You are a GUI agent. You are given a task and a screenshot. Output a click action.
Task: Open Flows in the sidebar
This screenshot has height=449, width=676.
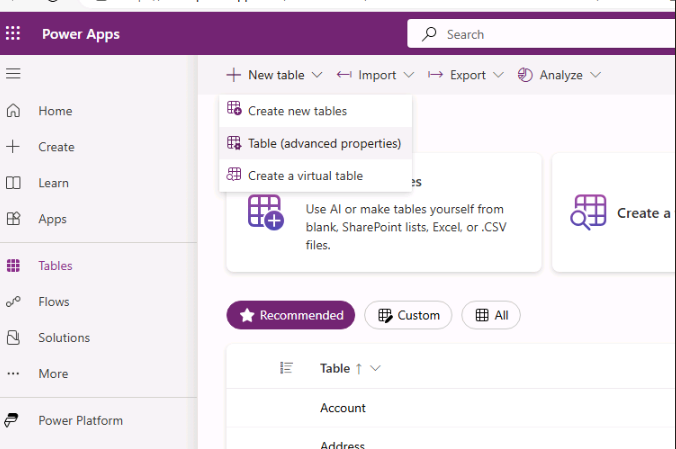(54, 301)
